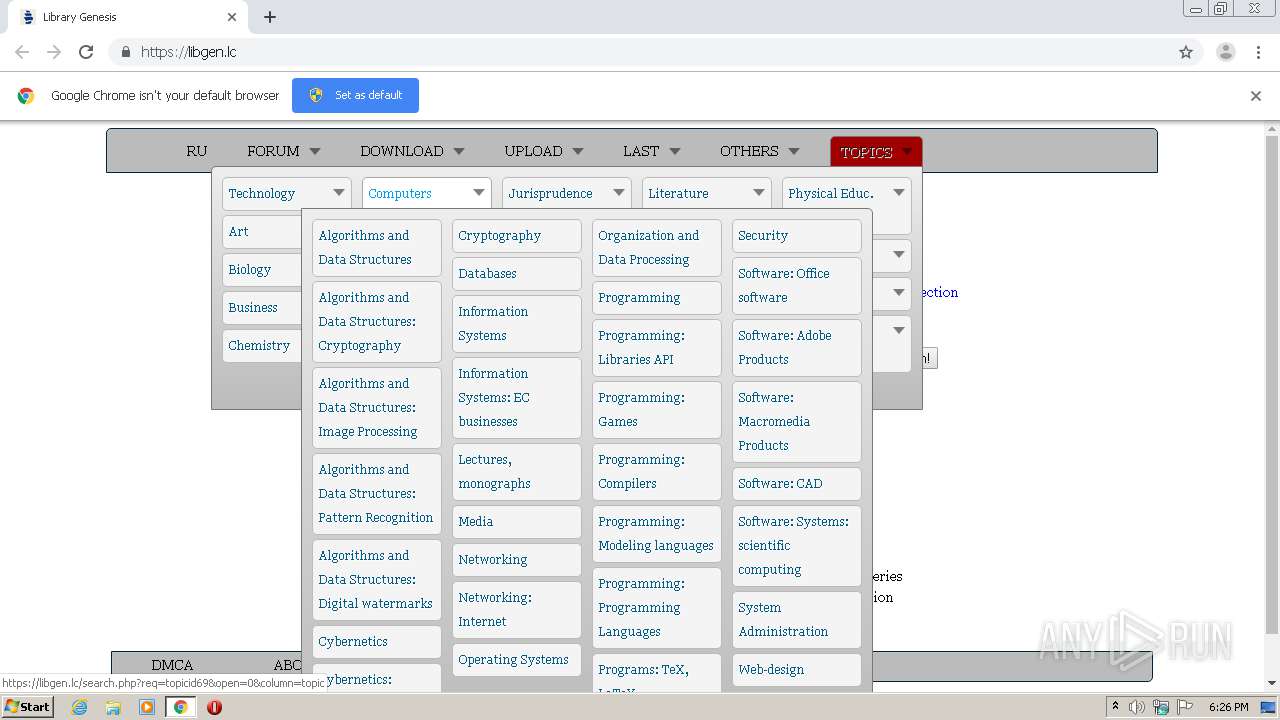
Task: Select the Operating Systems subtopic
Action: [x=517, y=659]
